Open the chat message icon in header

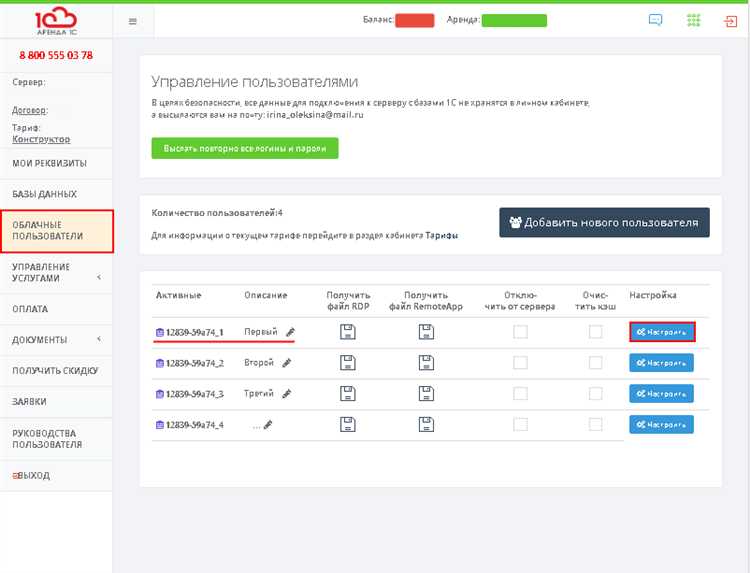(x=655, y=20)
